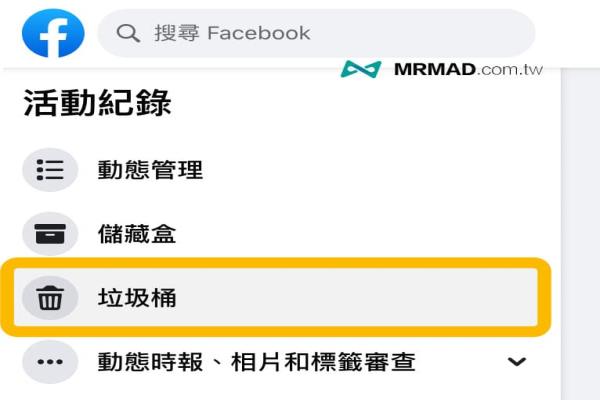Select the 儲藏盒 menu entry
The height and width of the screenshot is (400, 600).
click(137, 234)
